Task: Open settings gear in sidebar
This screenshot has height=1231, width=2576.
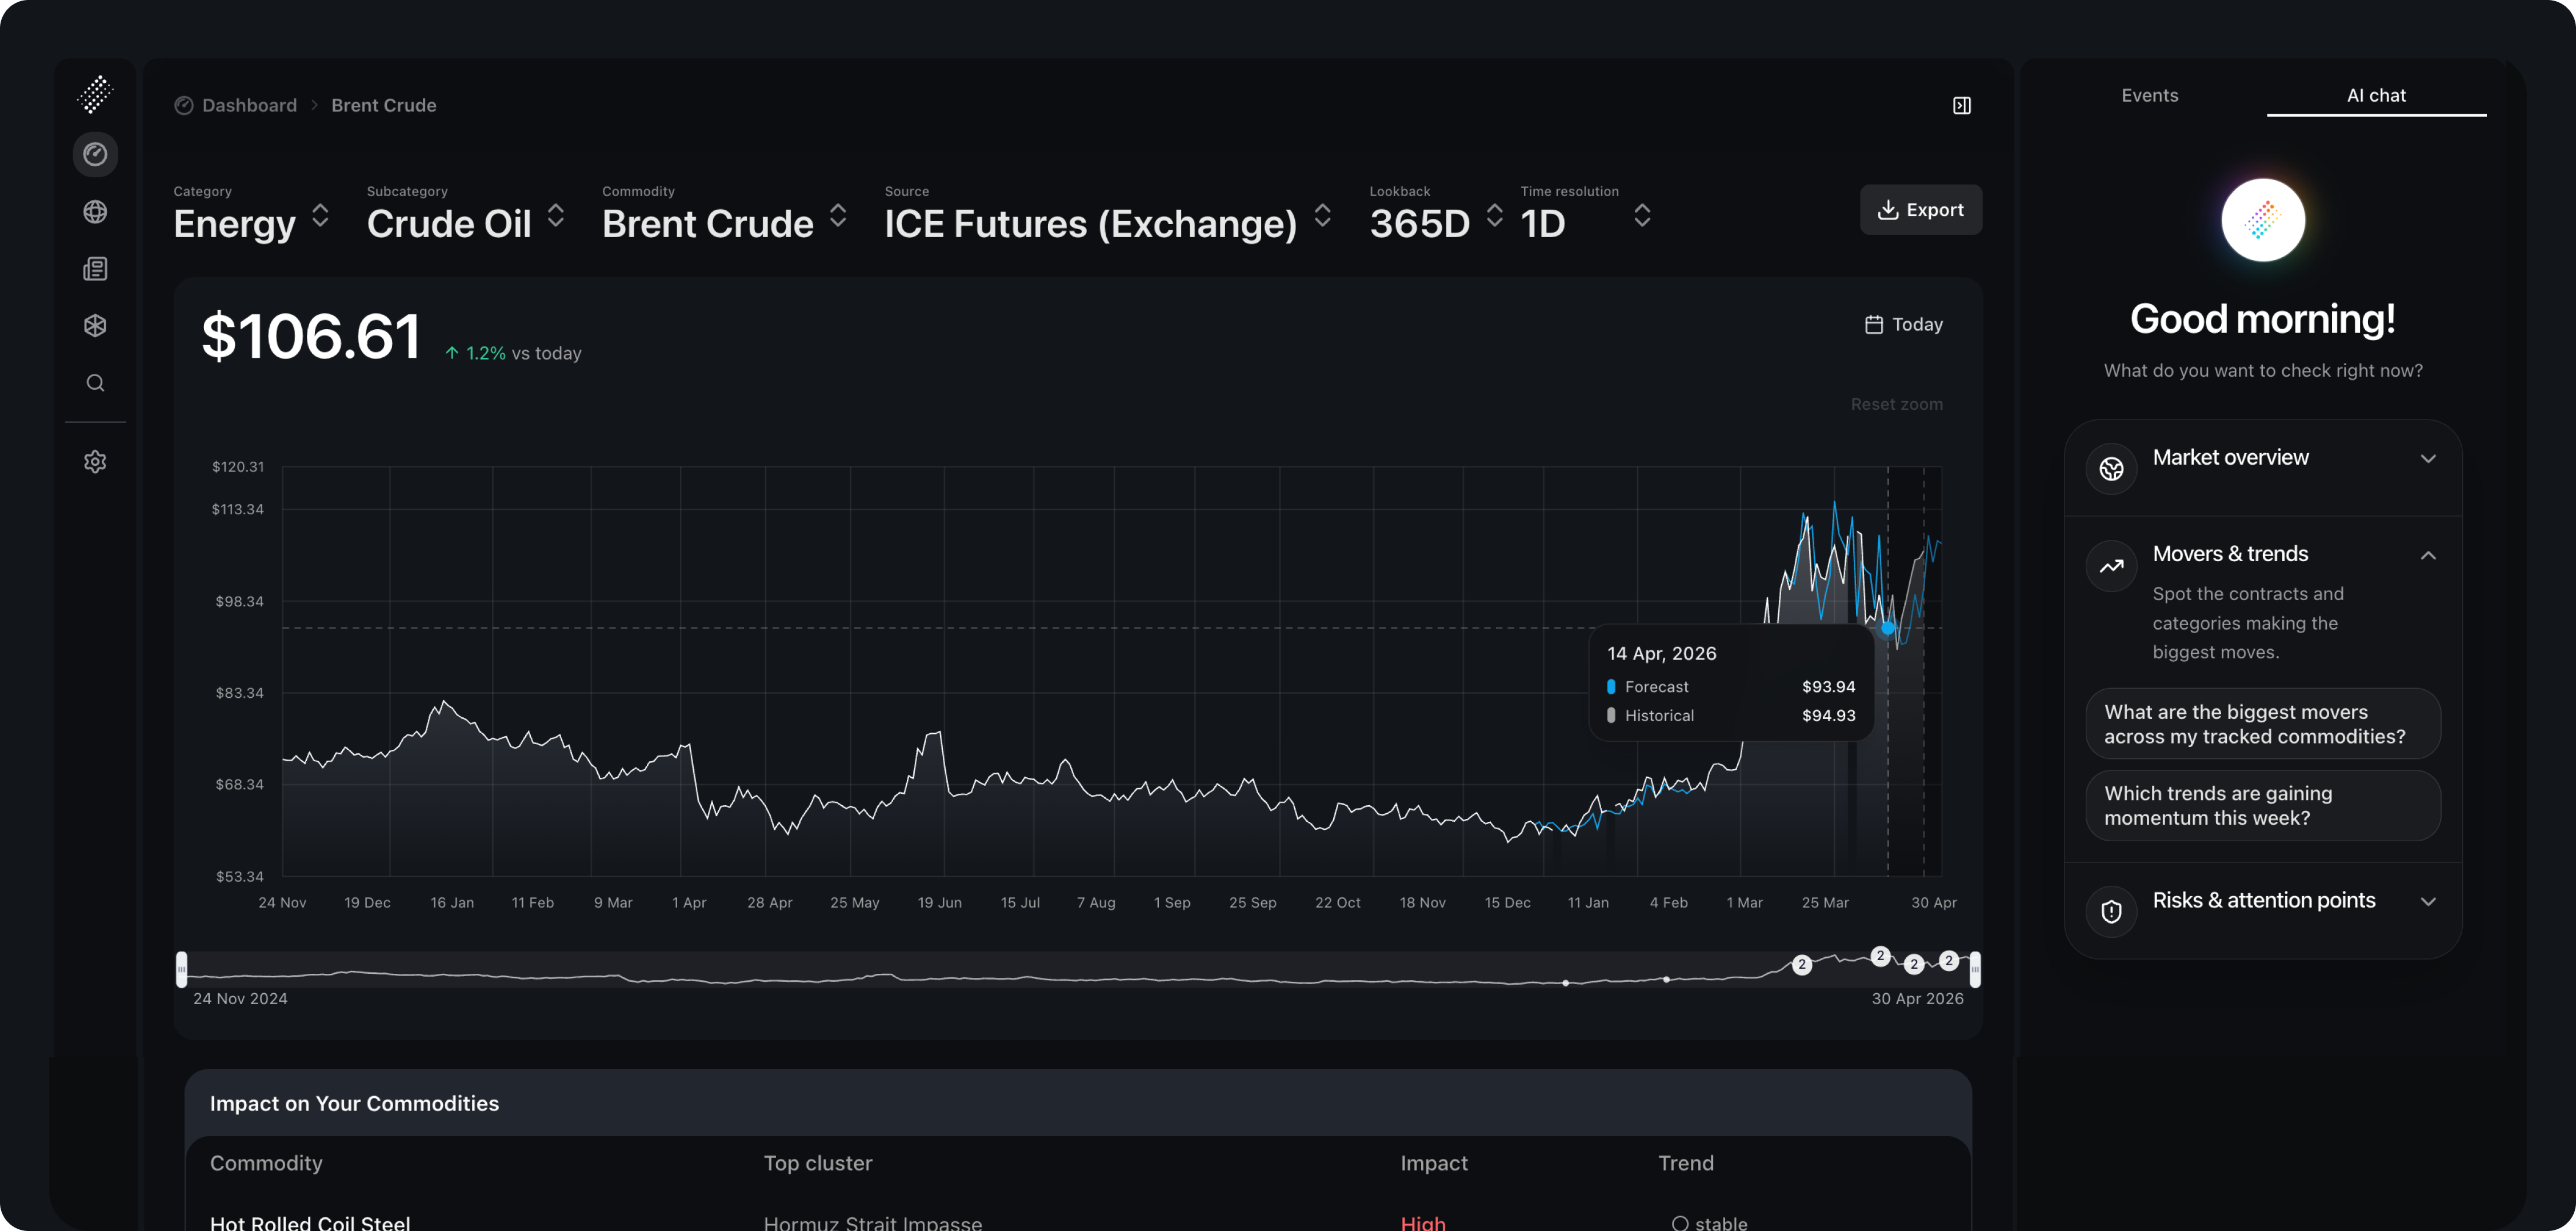Action: [x=95, y=462]
